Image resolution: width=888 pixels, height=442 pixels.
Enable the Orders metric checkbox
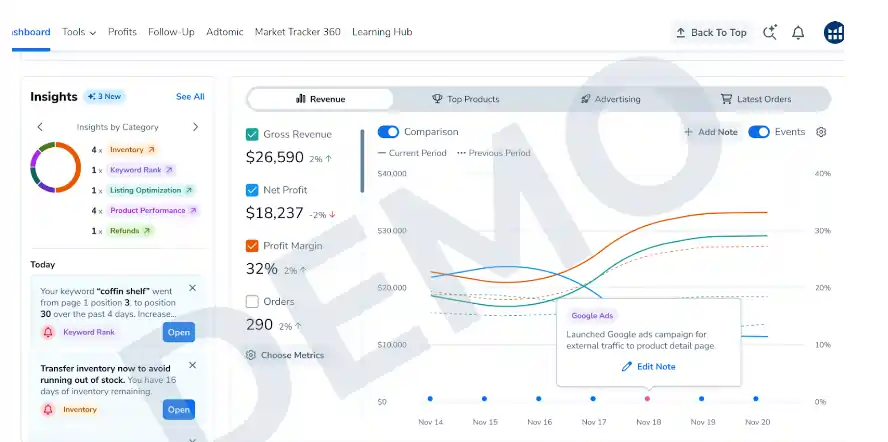[x=253, y=301]
